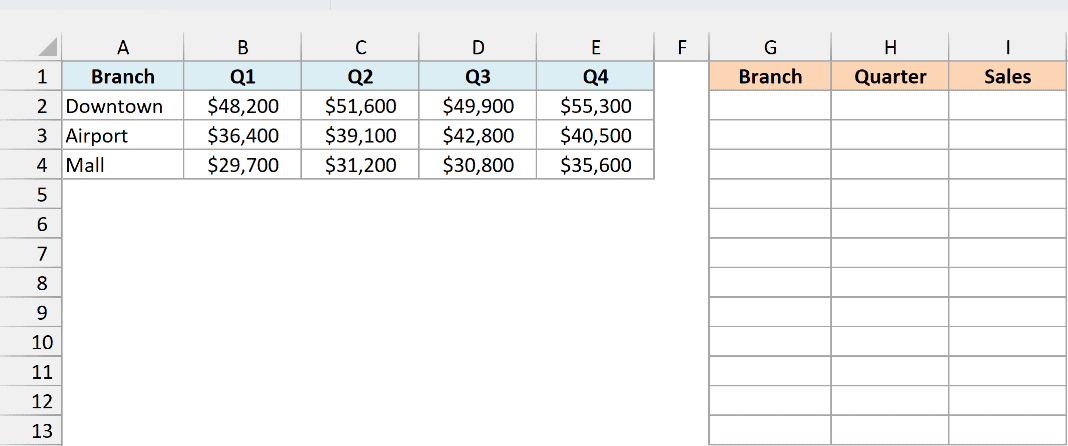Select the Mall cell

pyautogui.click(x=123, y=165)
